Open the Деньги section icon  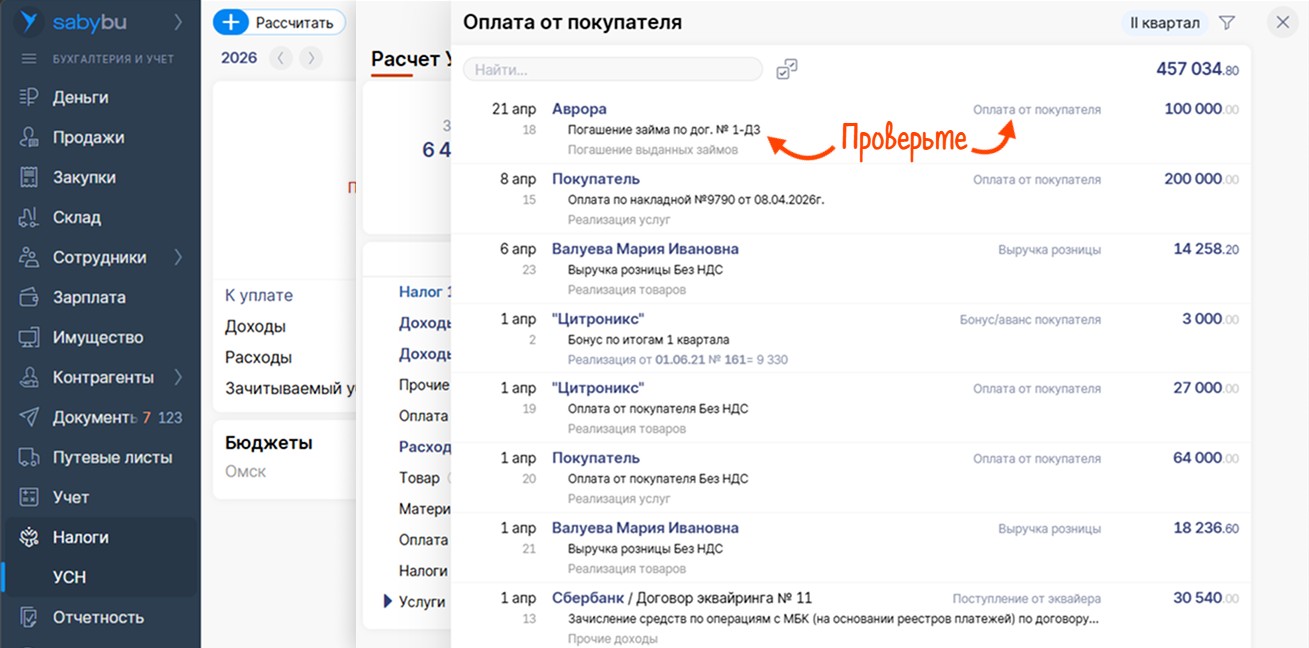[29, 97]
